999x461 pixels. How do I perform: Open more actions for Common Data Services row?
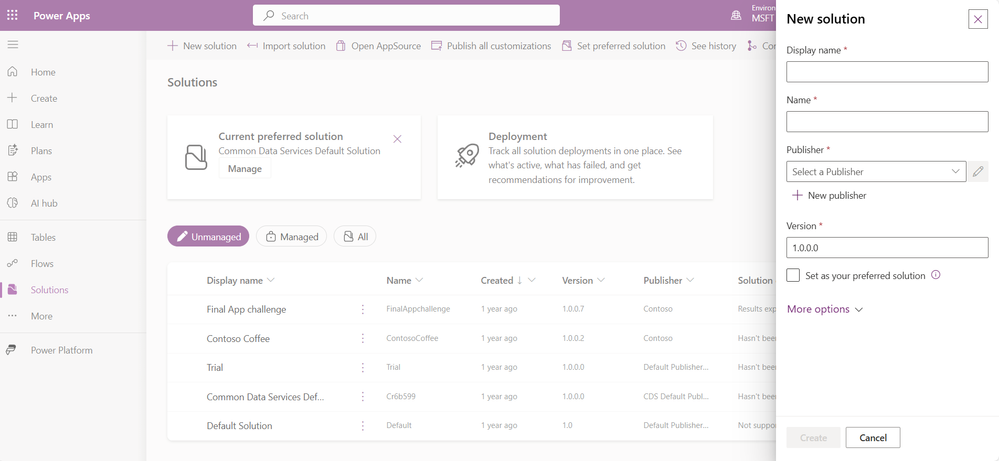pos(363,397)
